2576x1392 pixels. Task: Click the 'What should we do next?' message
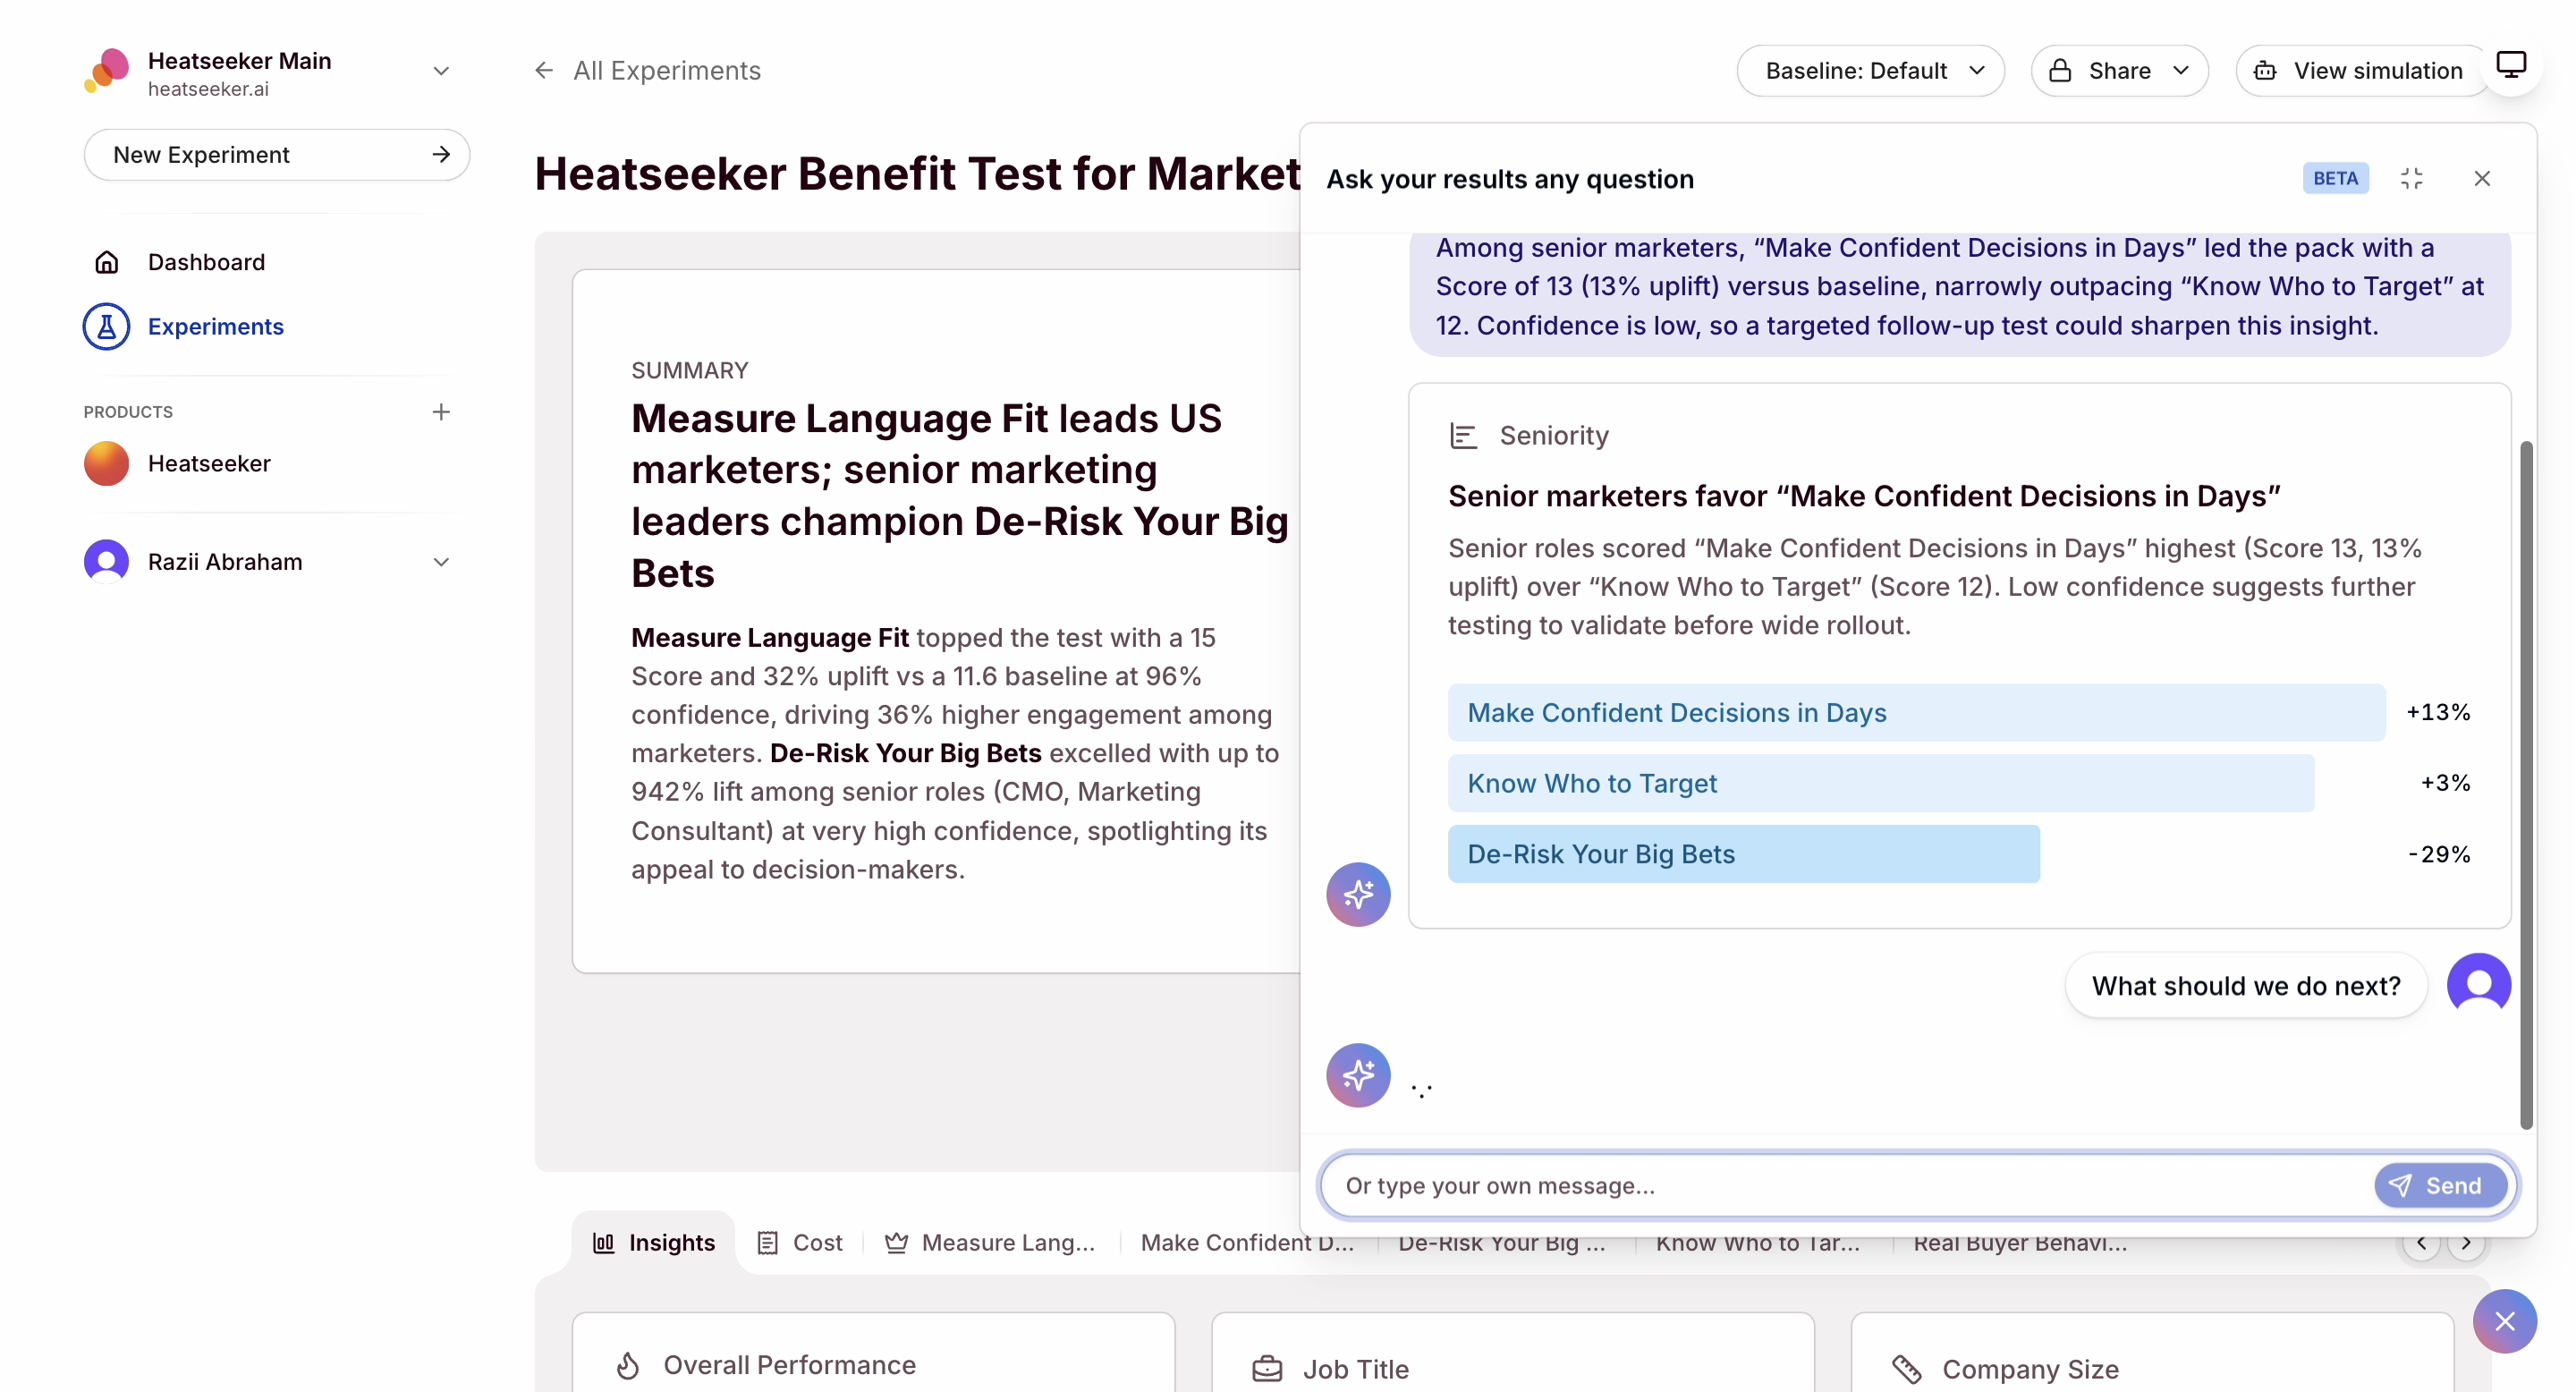click(2246, 986)
